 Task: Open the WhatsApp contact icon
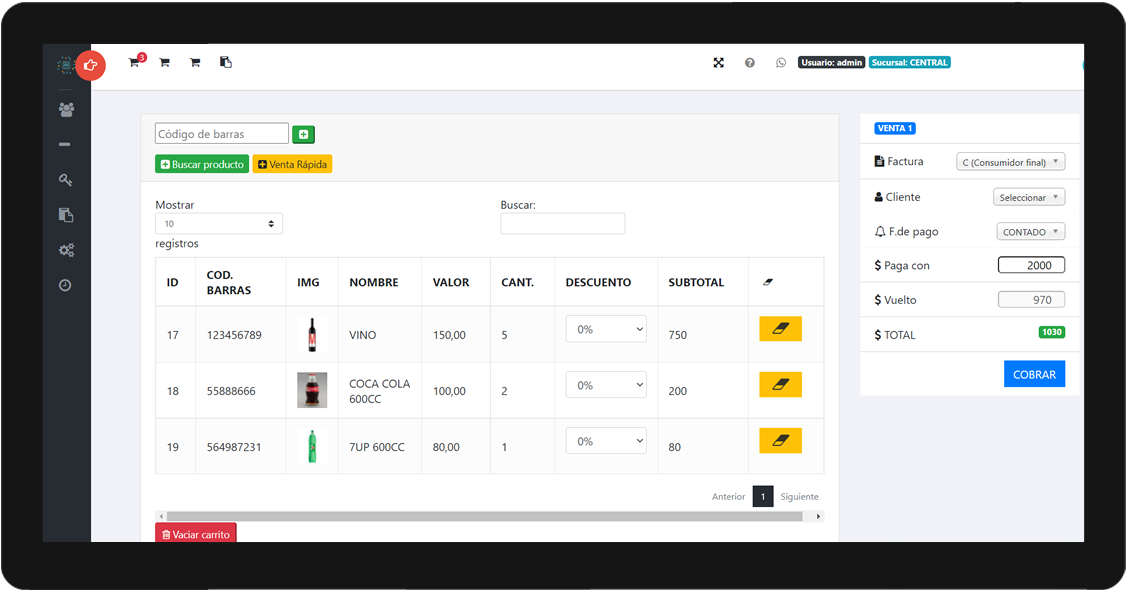(780, 63)
